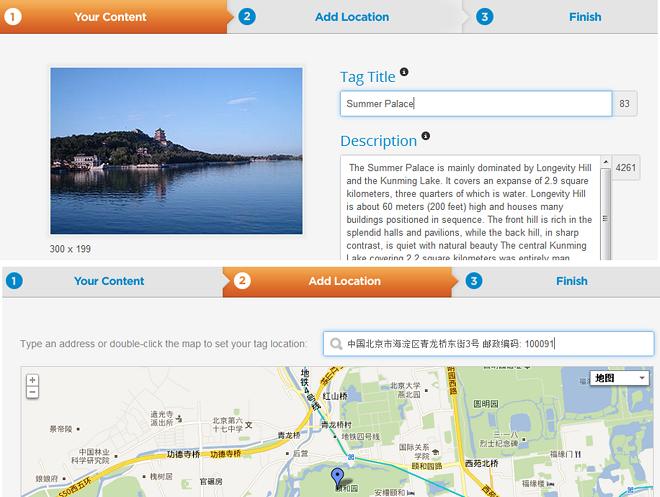Click the step 3 number circle in top wizard
Viewport: 660px width, 497px height.
pos(484,17)
